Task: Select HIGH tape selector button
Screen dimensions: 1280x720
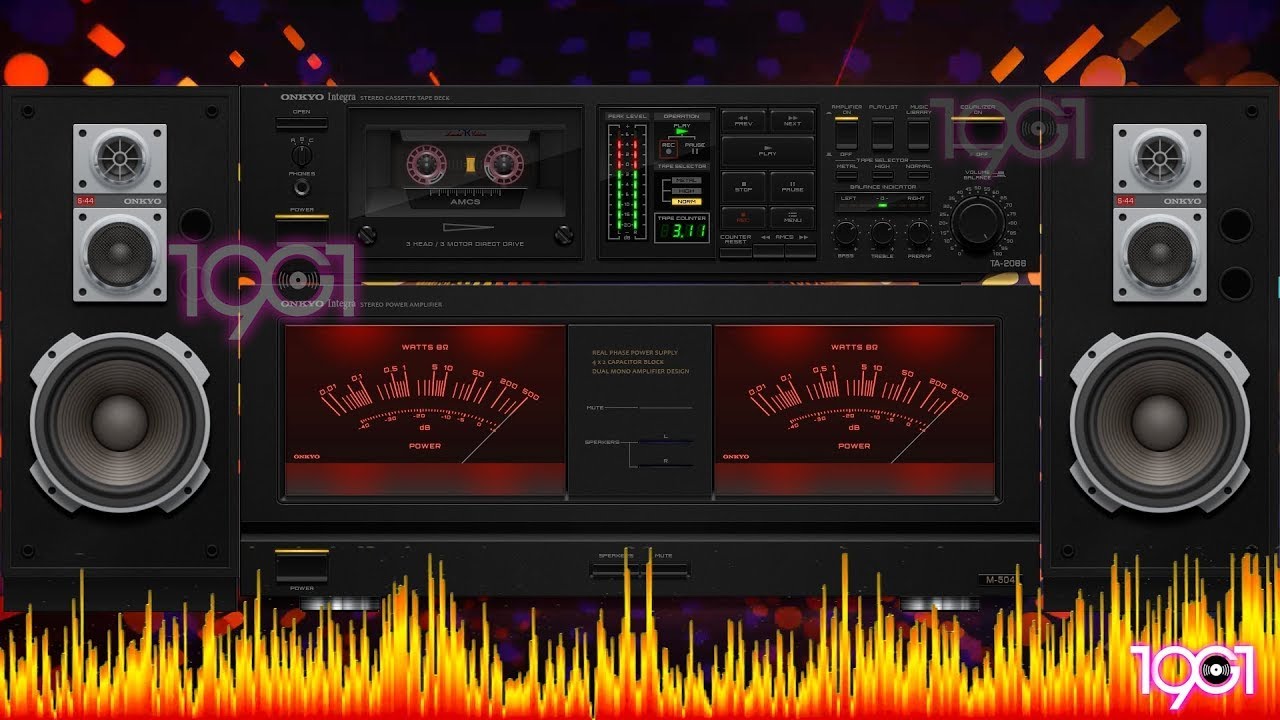Action: click(882, 175)
